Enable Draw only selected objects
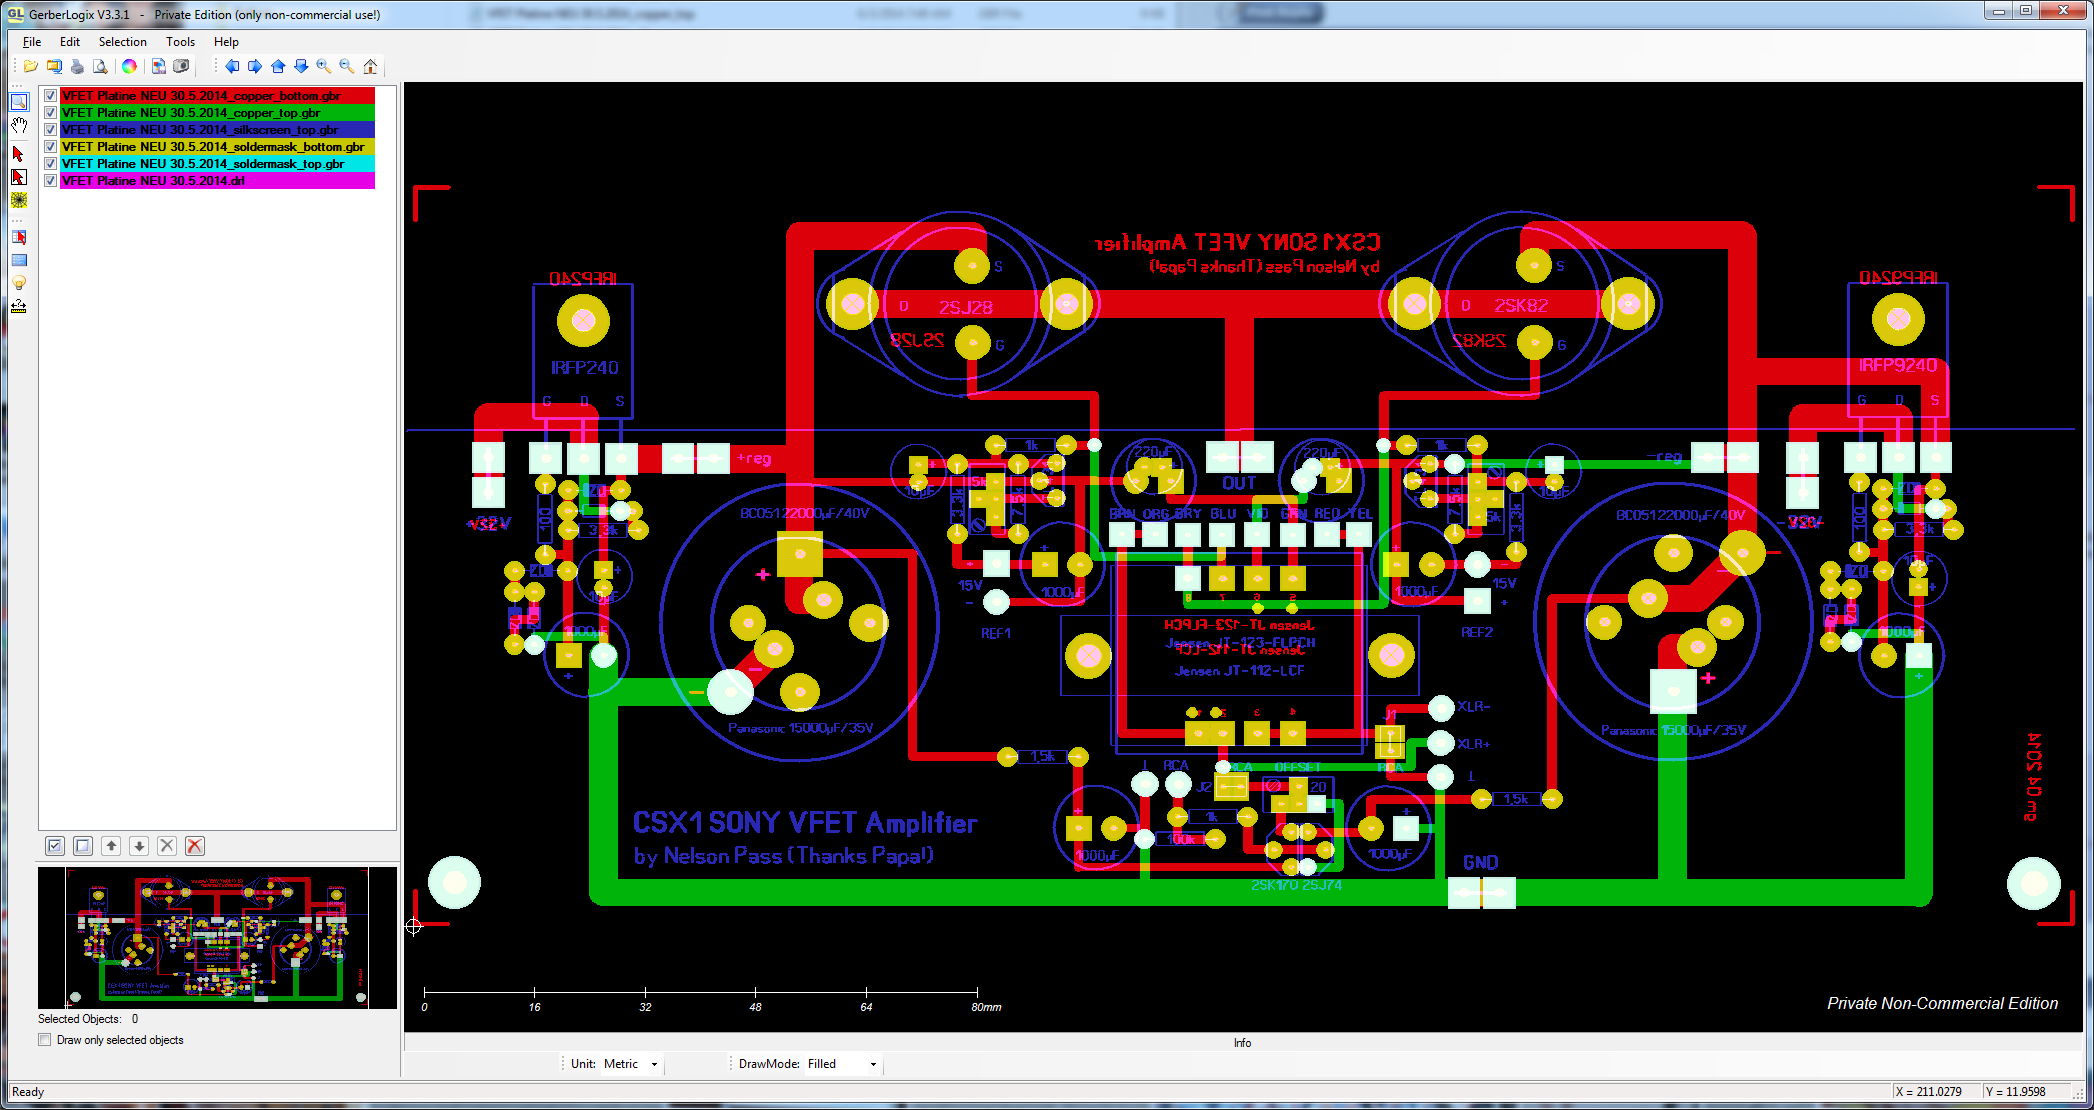 (x=45, y=1040)
